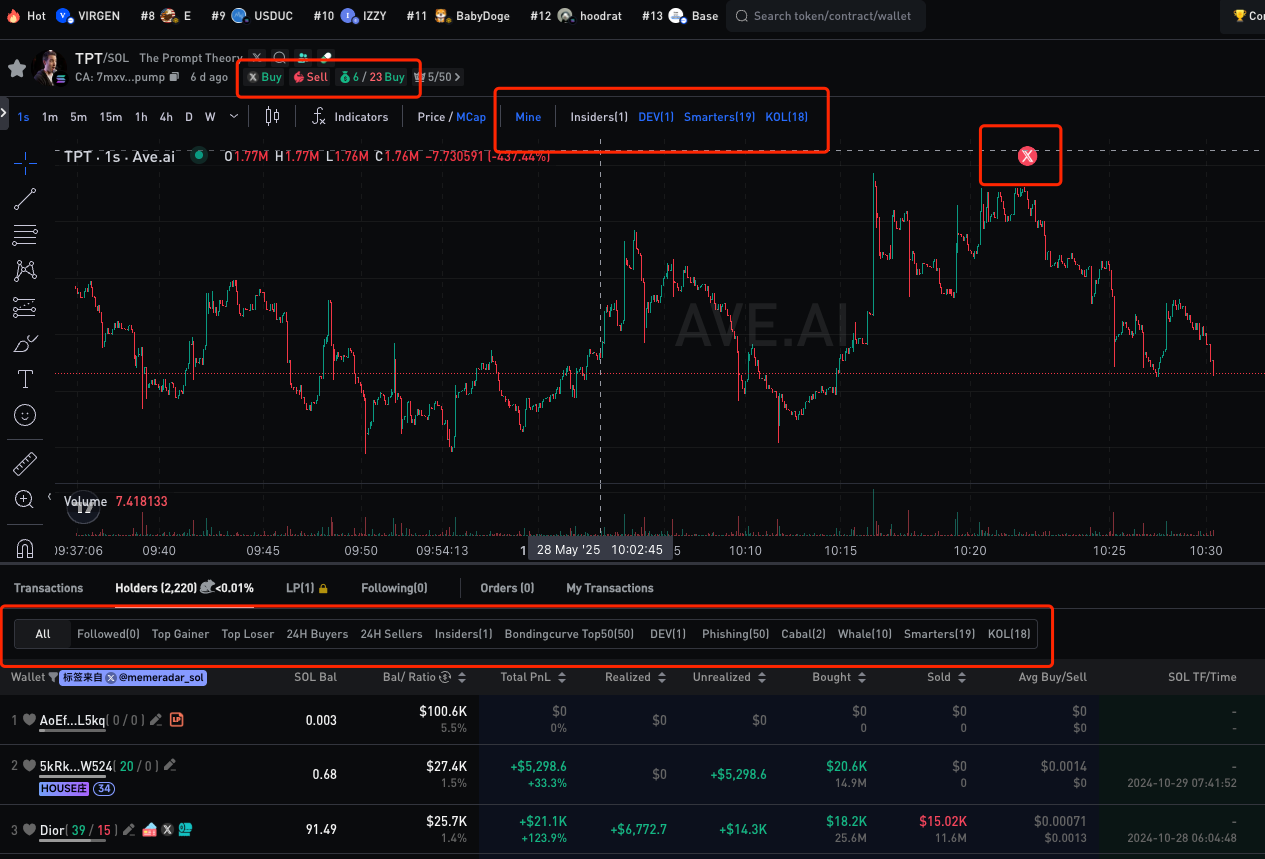
Task: Toggle KOL(18) markers on chart
Action: pyautogui.click(x=786, y=117)
